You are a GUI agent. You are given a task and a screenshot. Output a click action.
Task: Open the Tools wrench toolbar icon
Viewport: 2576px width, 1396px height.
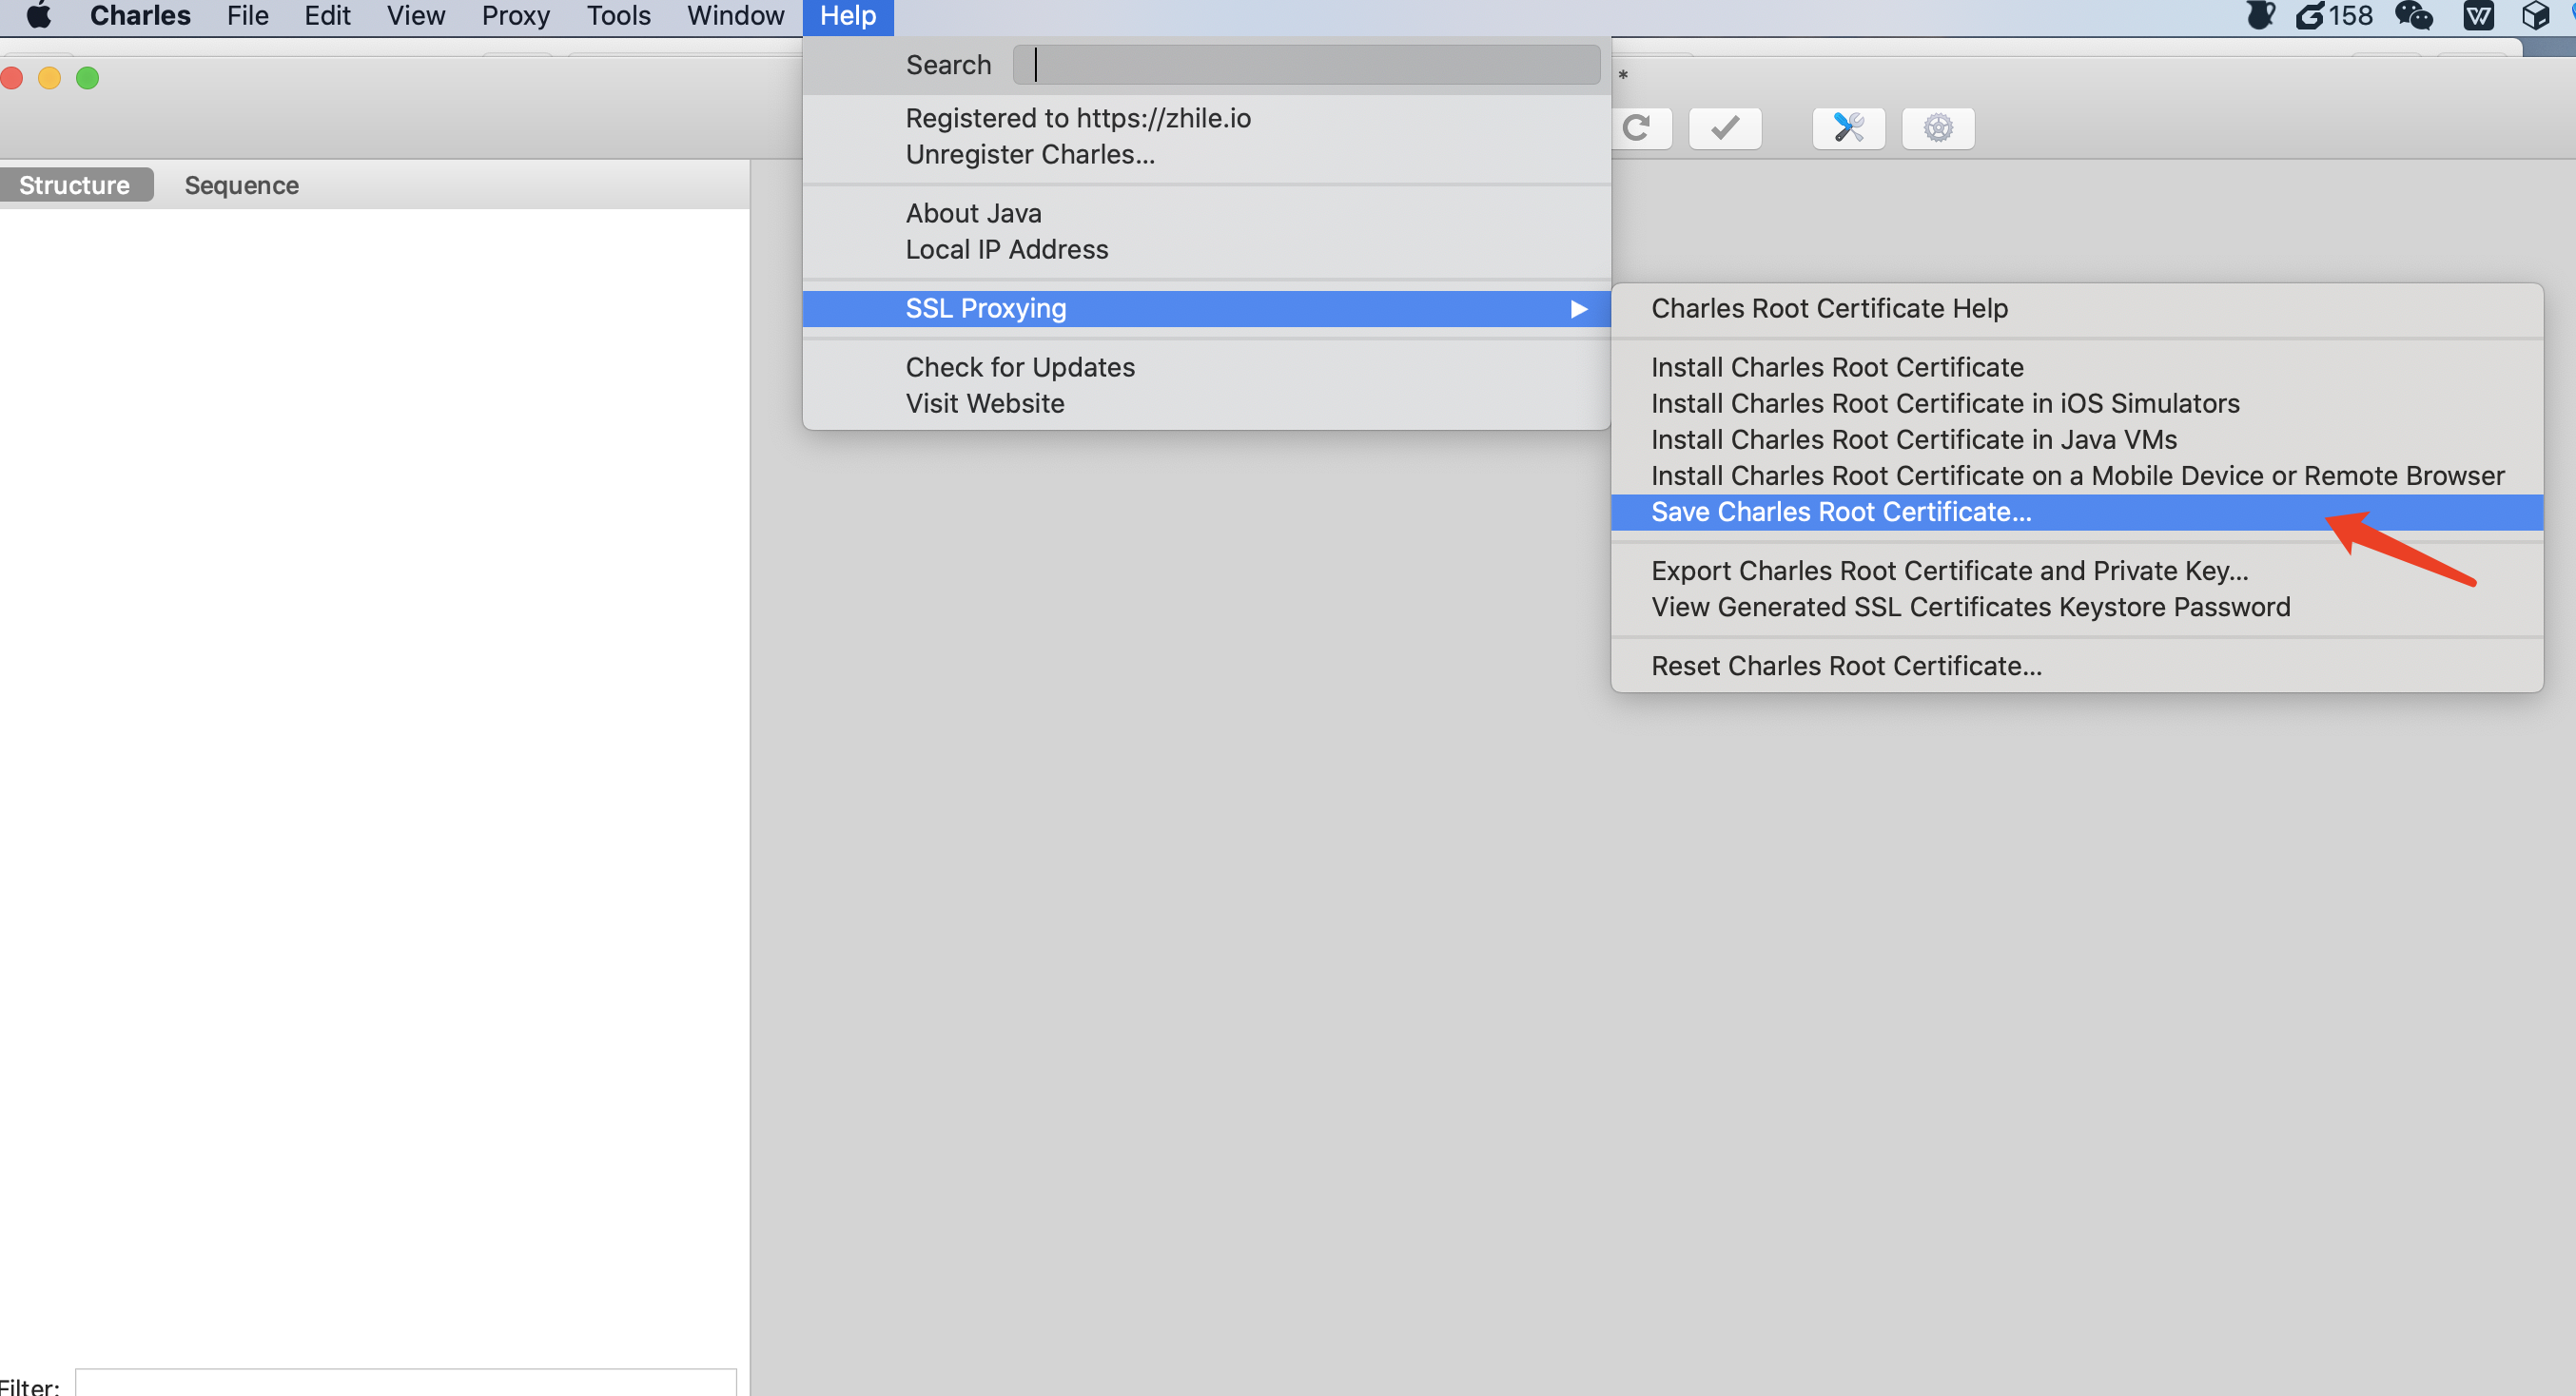click(x=1848, y=128)
